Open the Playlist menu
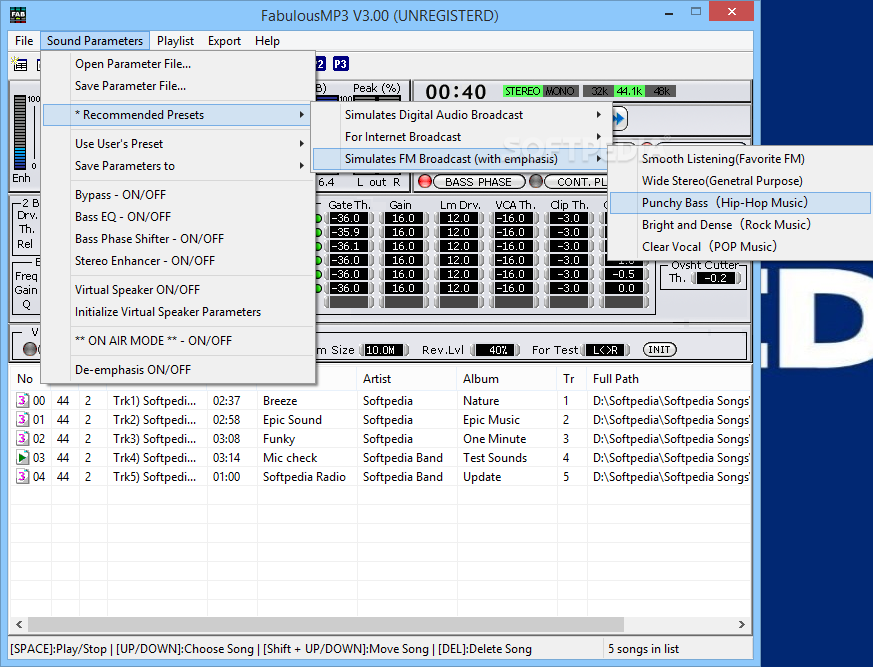The height and width of the screenshot is (667, 873). pos(175,41)
